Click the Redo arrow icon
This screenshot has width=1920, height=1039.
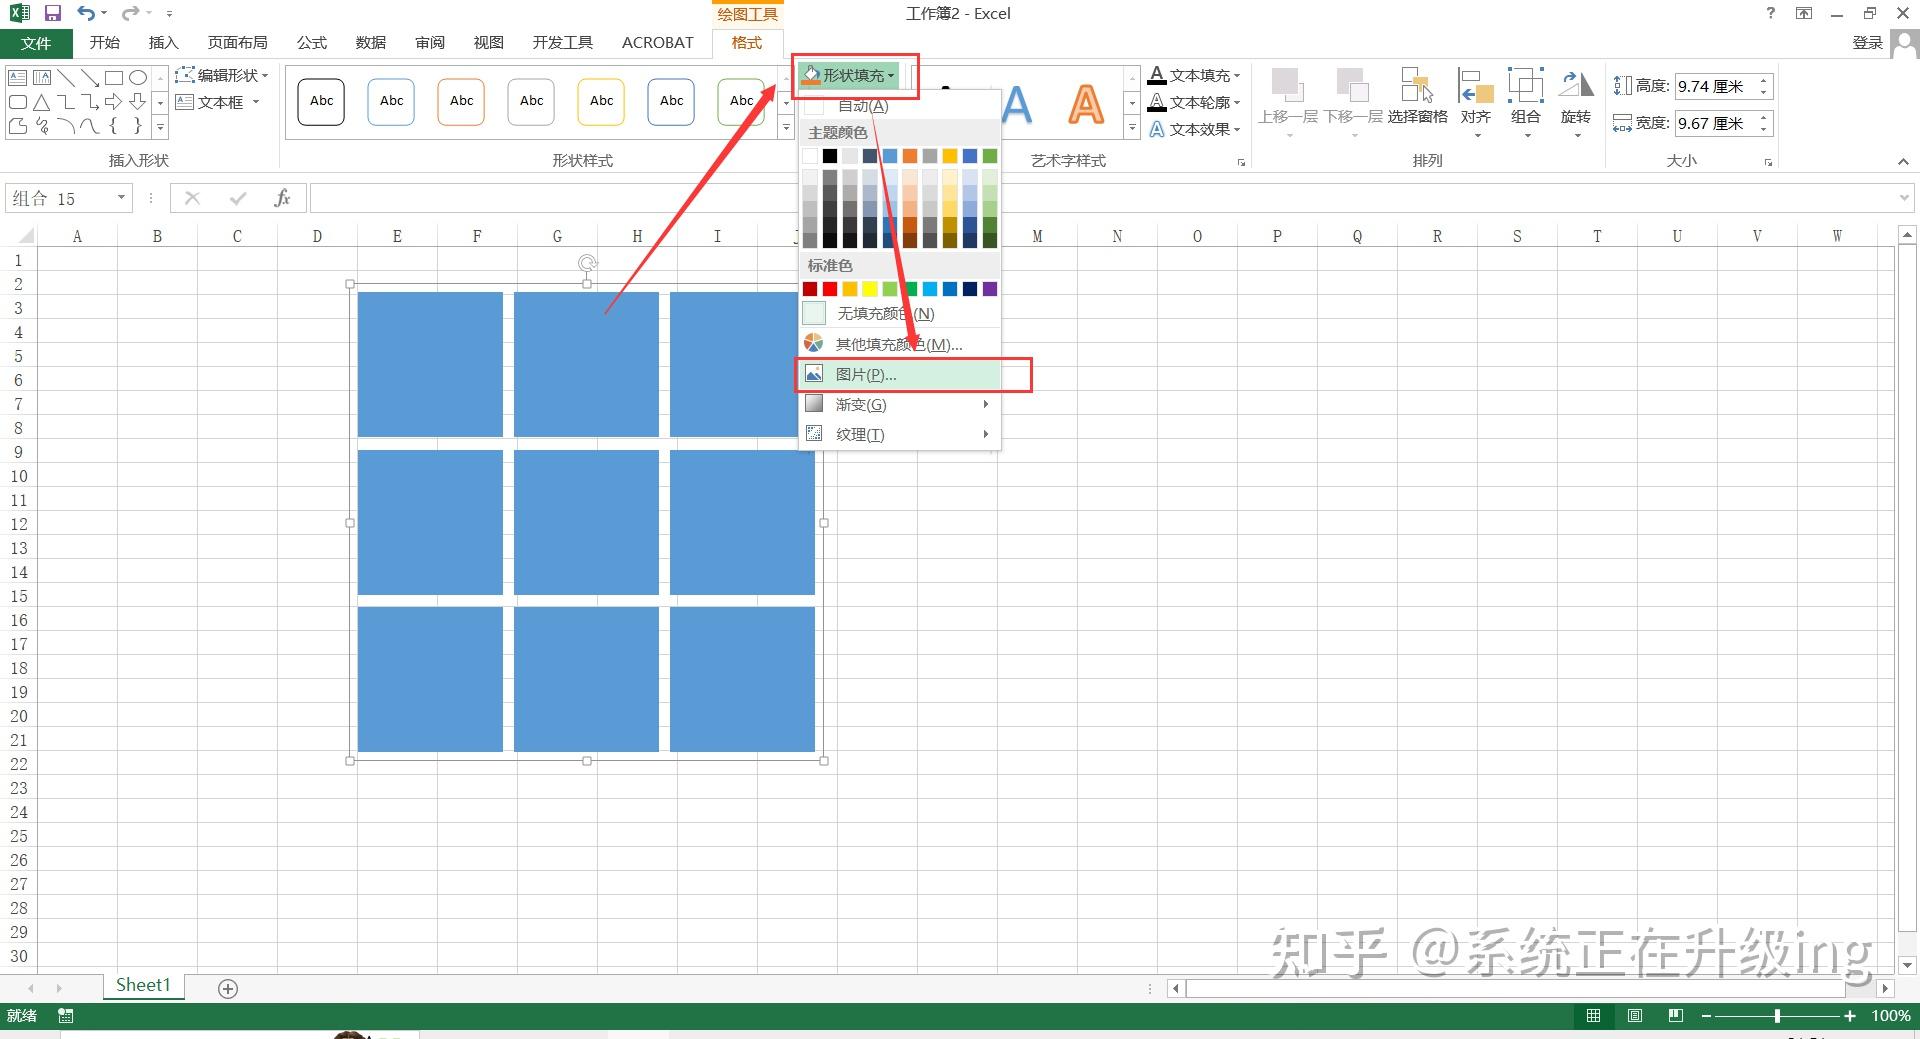coord(130,13)
